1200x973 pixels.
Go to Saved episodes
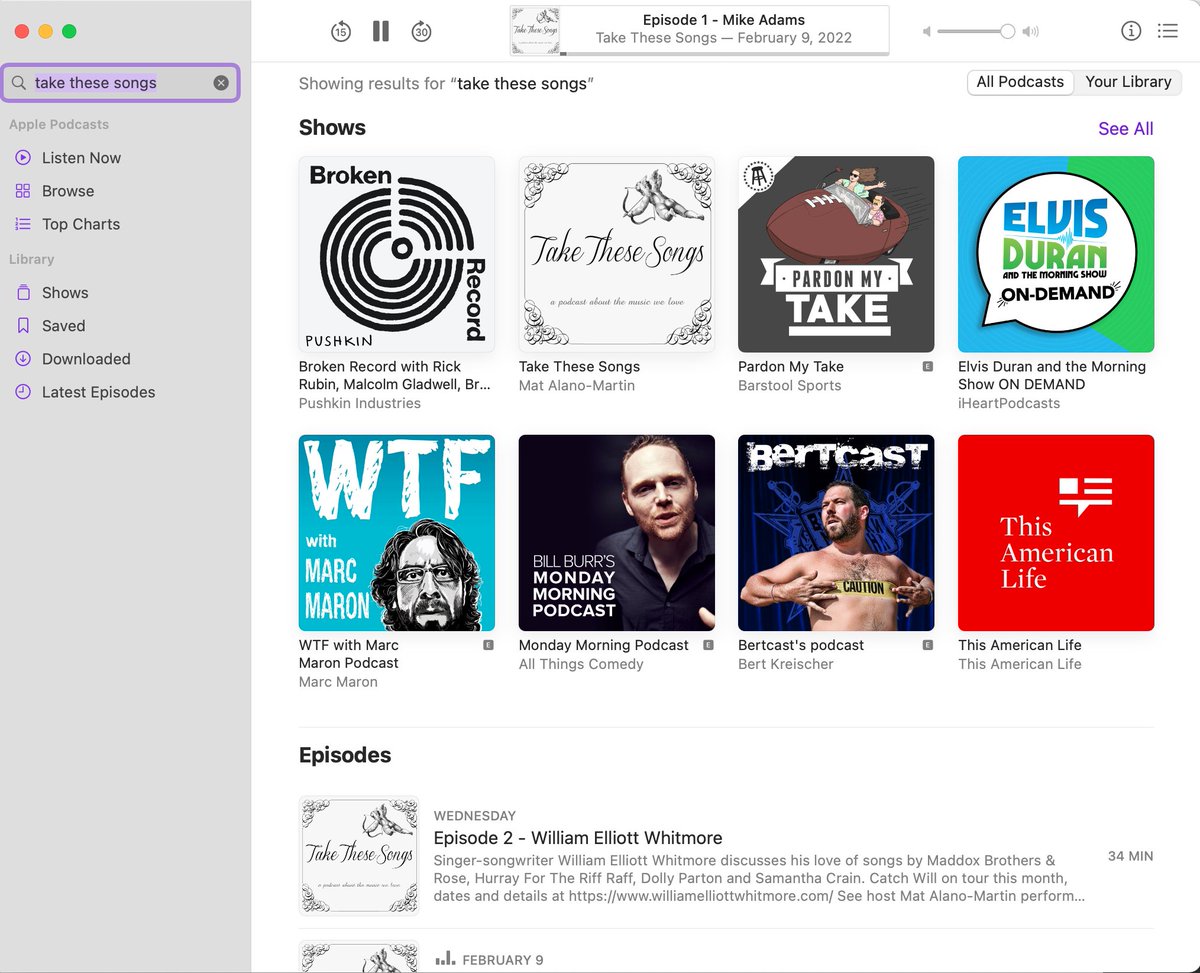63,326
